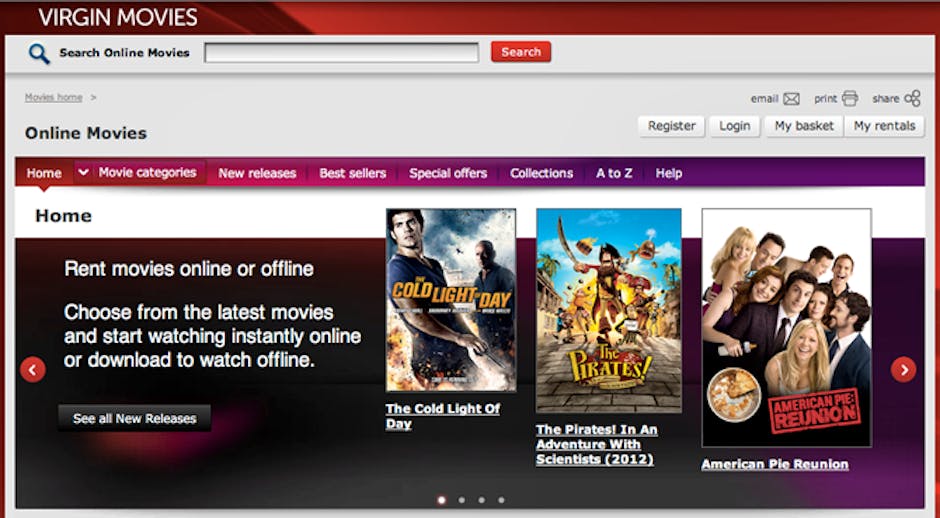Expand the Movie categories dropdown
Image resolution: width=940 pixels, height=518 pixels.
138,173
